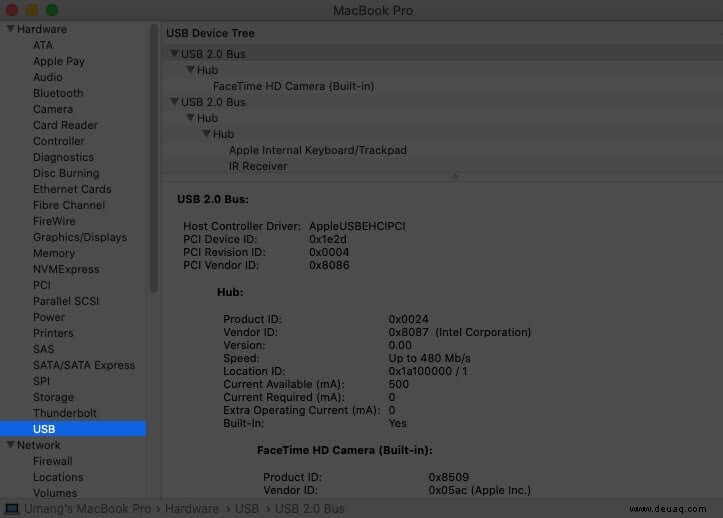Click the Up to 480 Mb/s speed value
723x518 pixels.
(x=429, y=358)
